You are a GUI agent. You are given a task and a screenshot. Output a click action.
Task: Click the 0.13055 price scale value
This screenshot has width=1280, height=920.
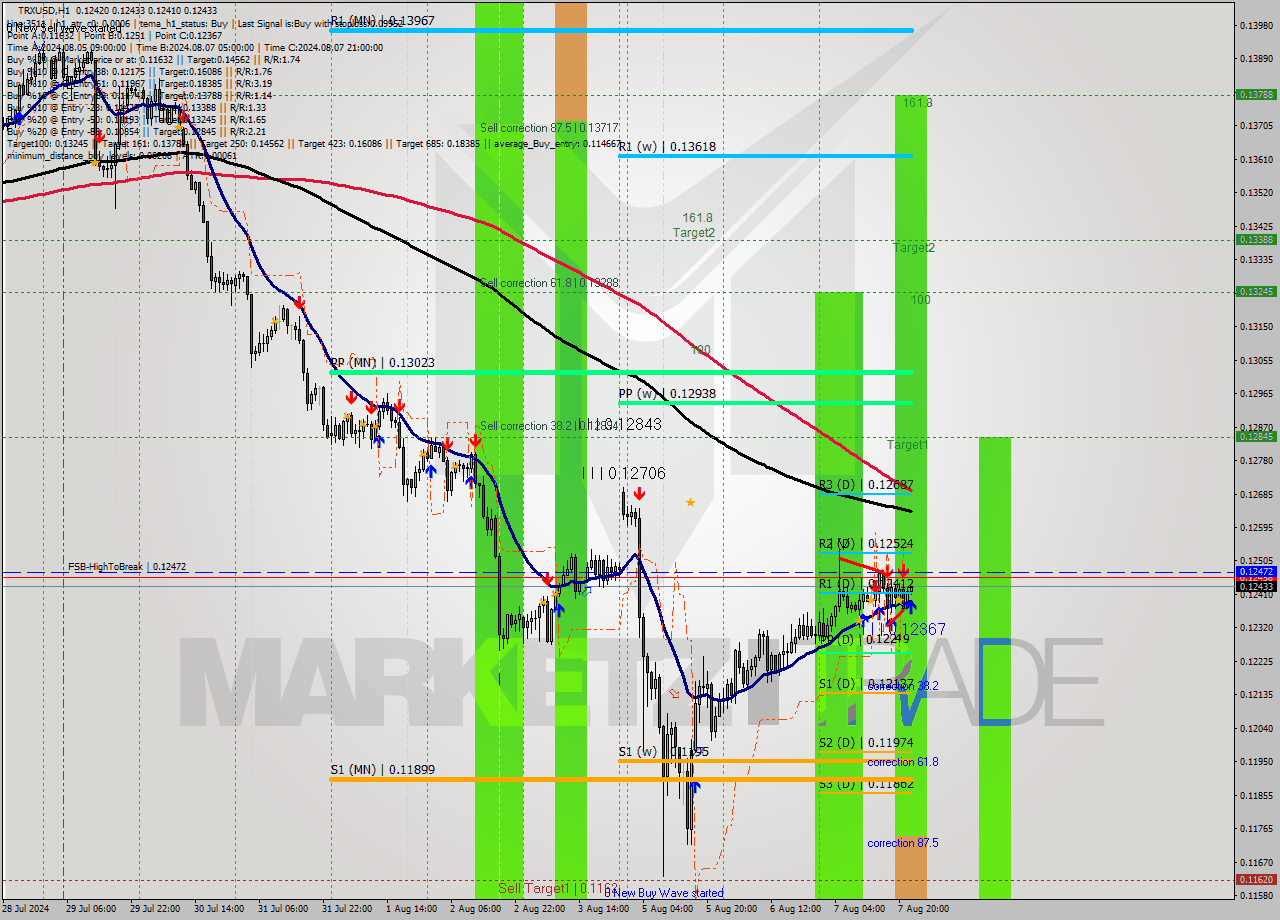click(1256, 360)
